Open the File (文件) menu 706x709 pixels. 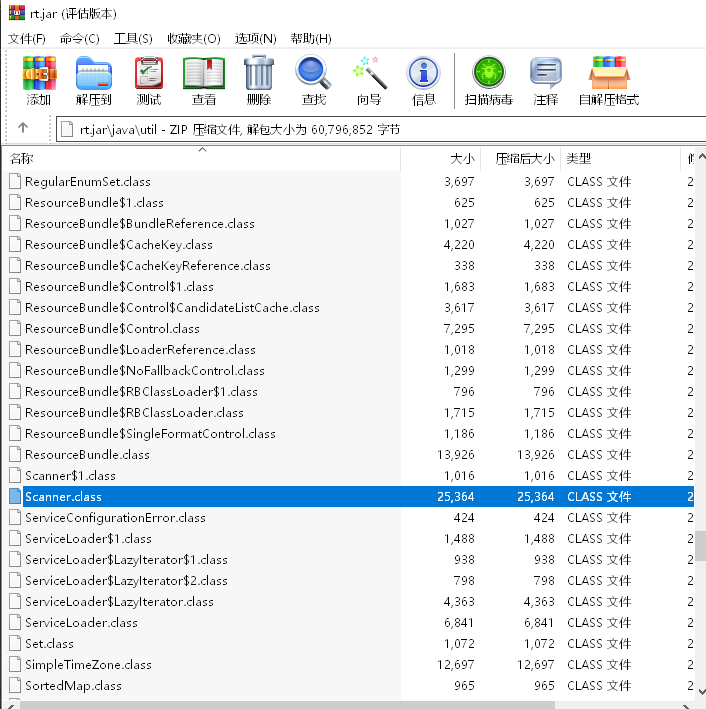[27, 39]
